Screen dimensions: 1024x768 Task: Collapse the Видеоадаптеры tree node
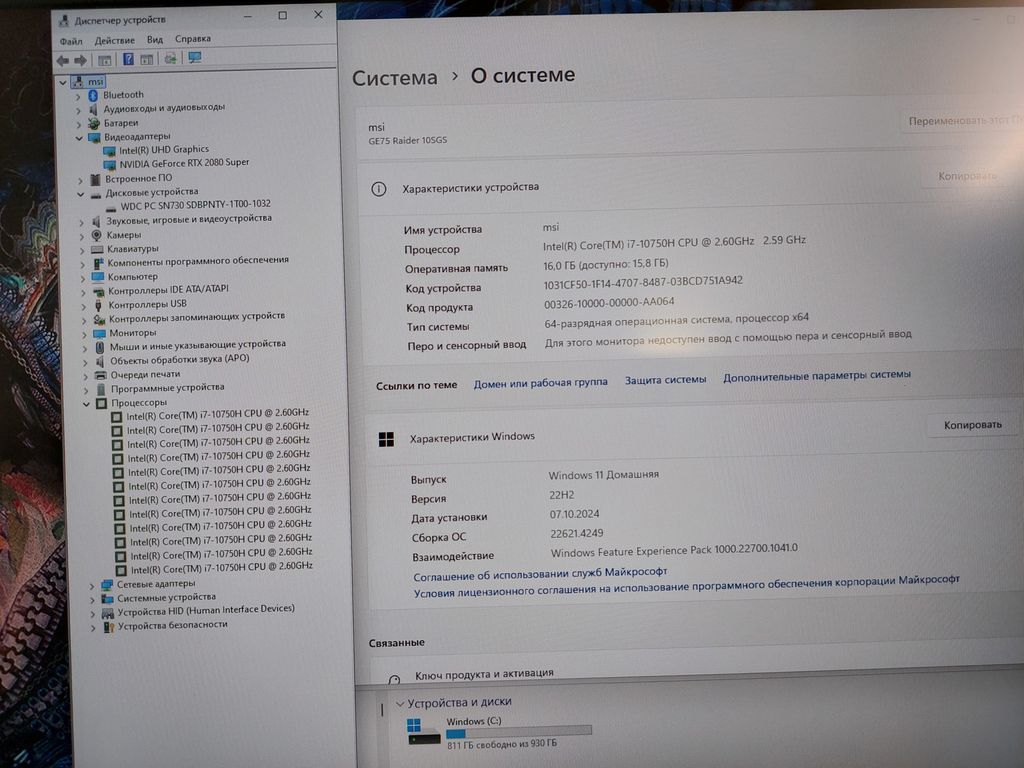click(x=79, y=137)
